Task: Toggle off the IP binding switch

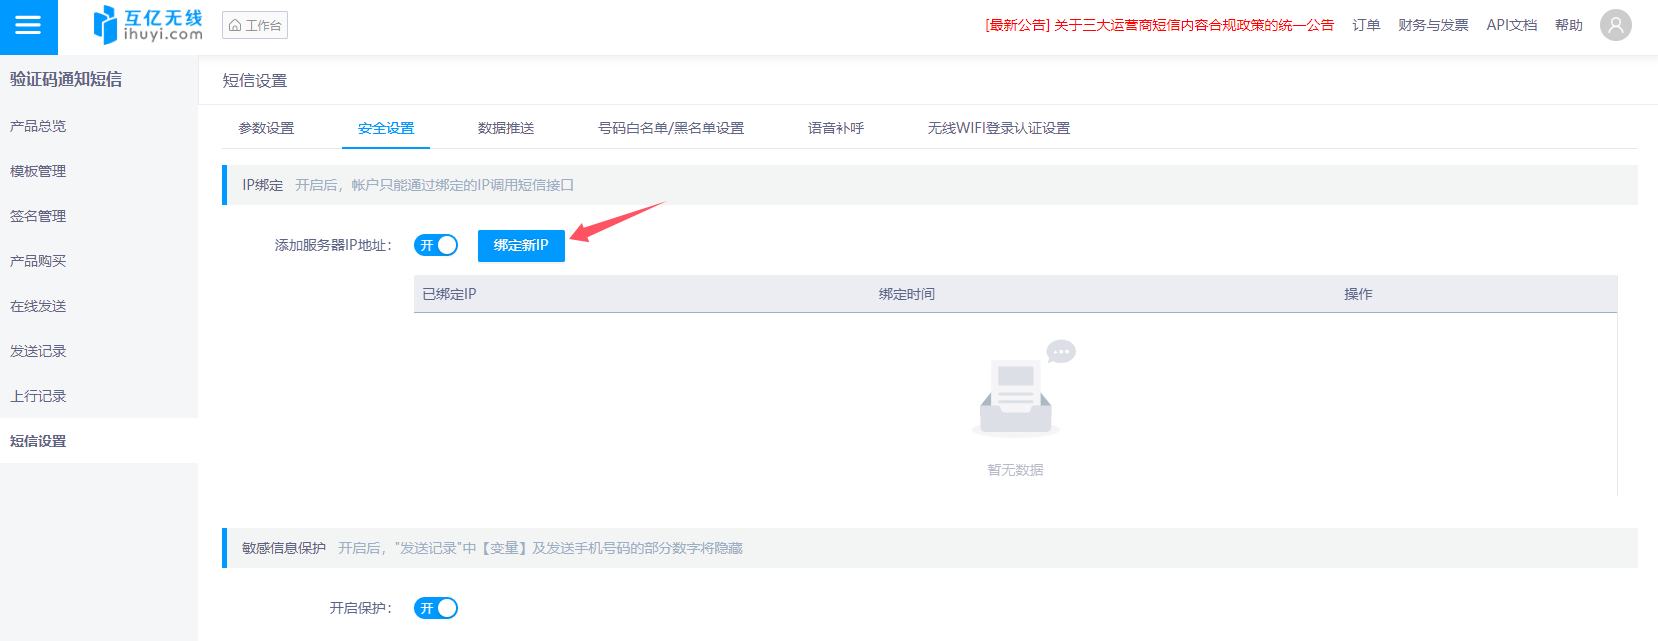Action: coord(436,245)
